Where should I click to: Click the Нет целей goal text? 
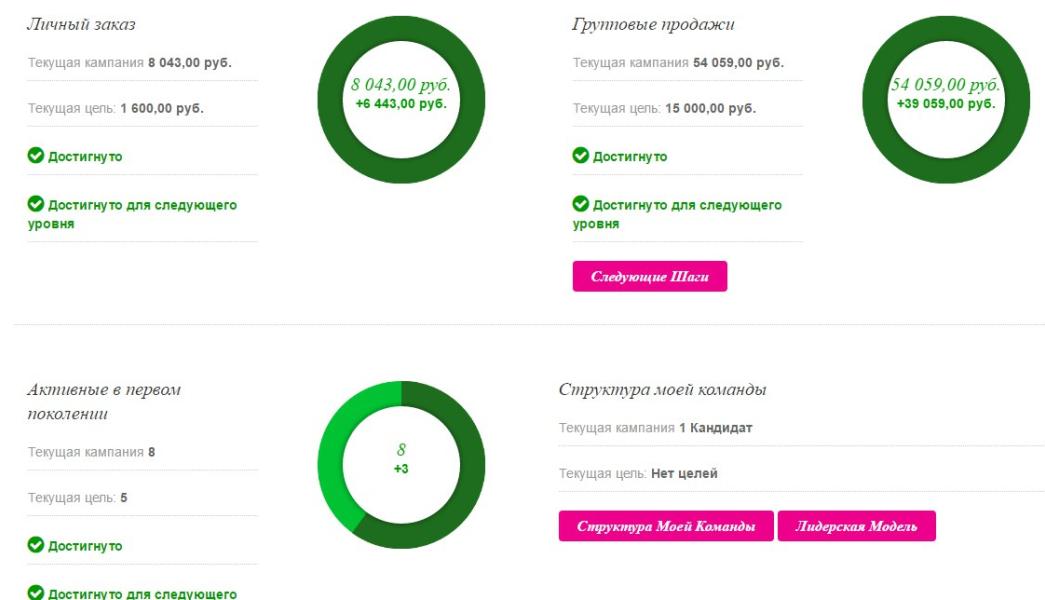point(684,474)
